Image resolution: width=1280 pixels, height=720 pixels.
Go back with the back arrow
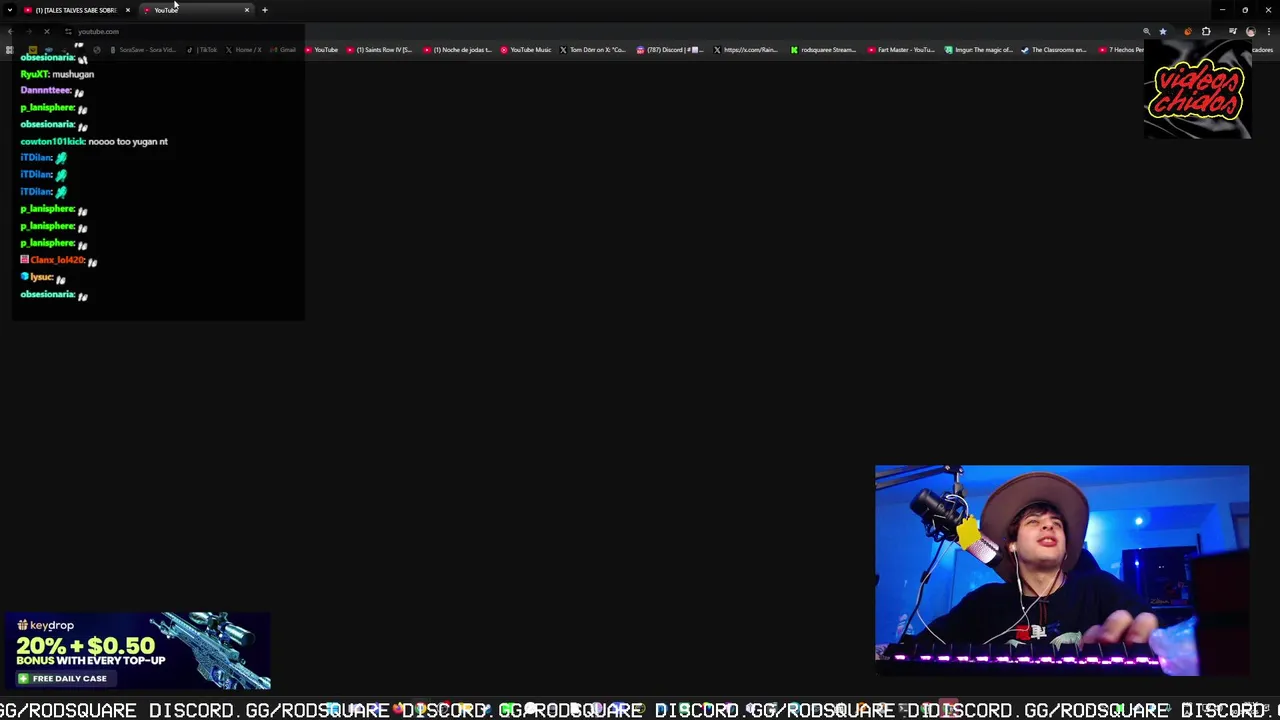(x=10, y=31)
